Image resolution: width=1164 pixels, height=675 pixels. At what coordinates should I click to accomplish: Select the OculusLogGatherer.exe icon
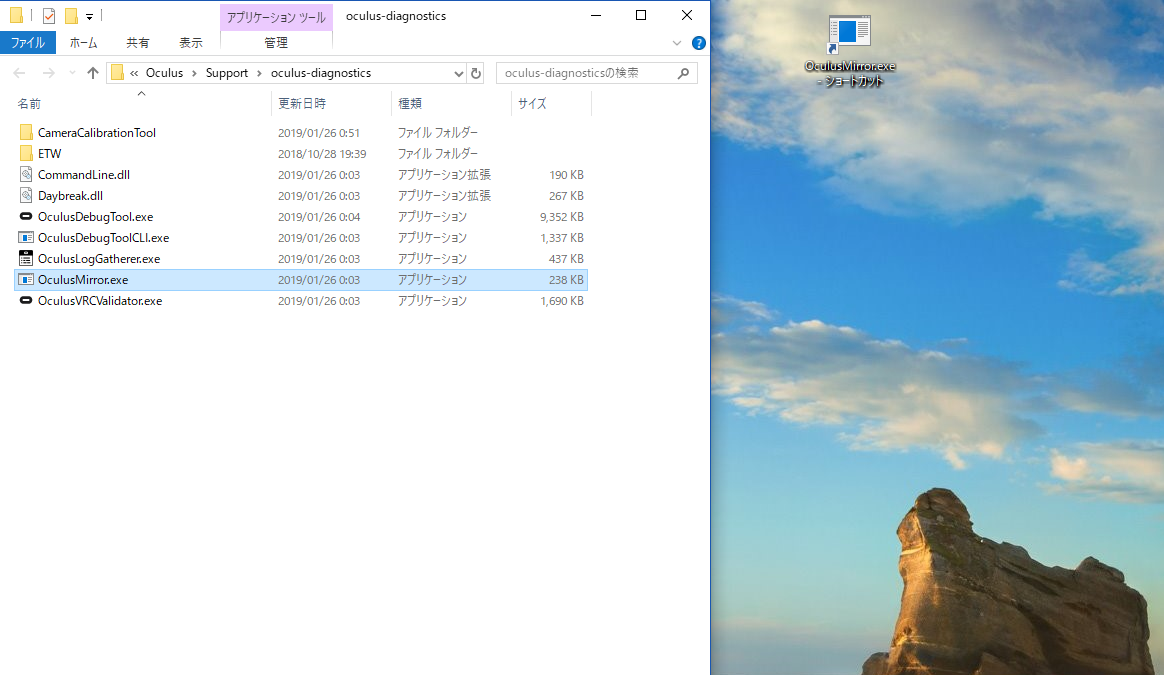[x=26, y=258]
